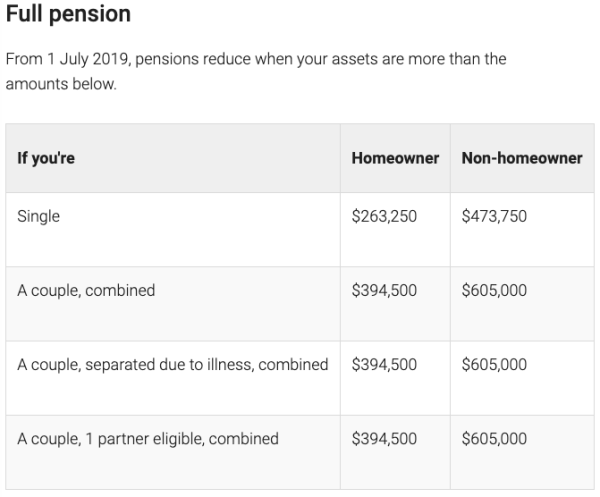Select the "1 partner eligible" row label
The image size is (600, 497).
coord(148,439)
